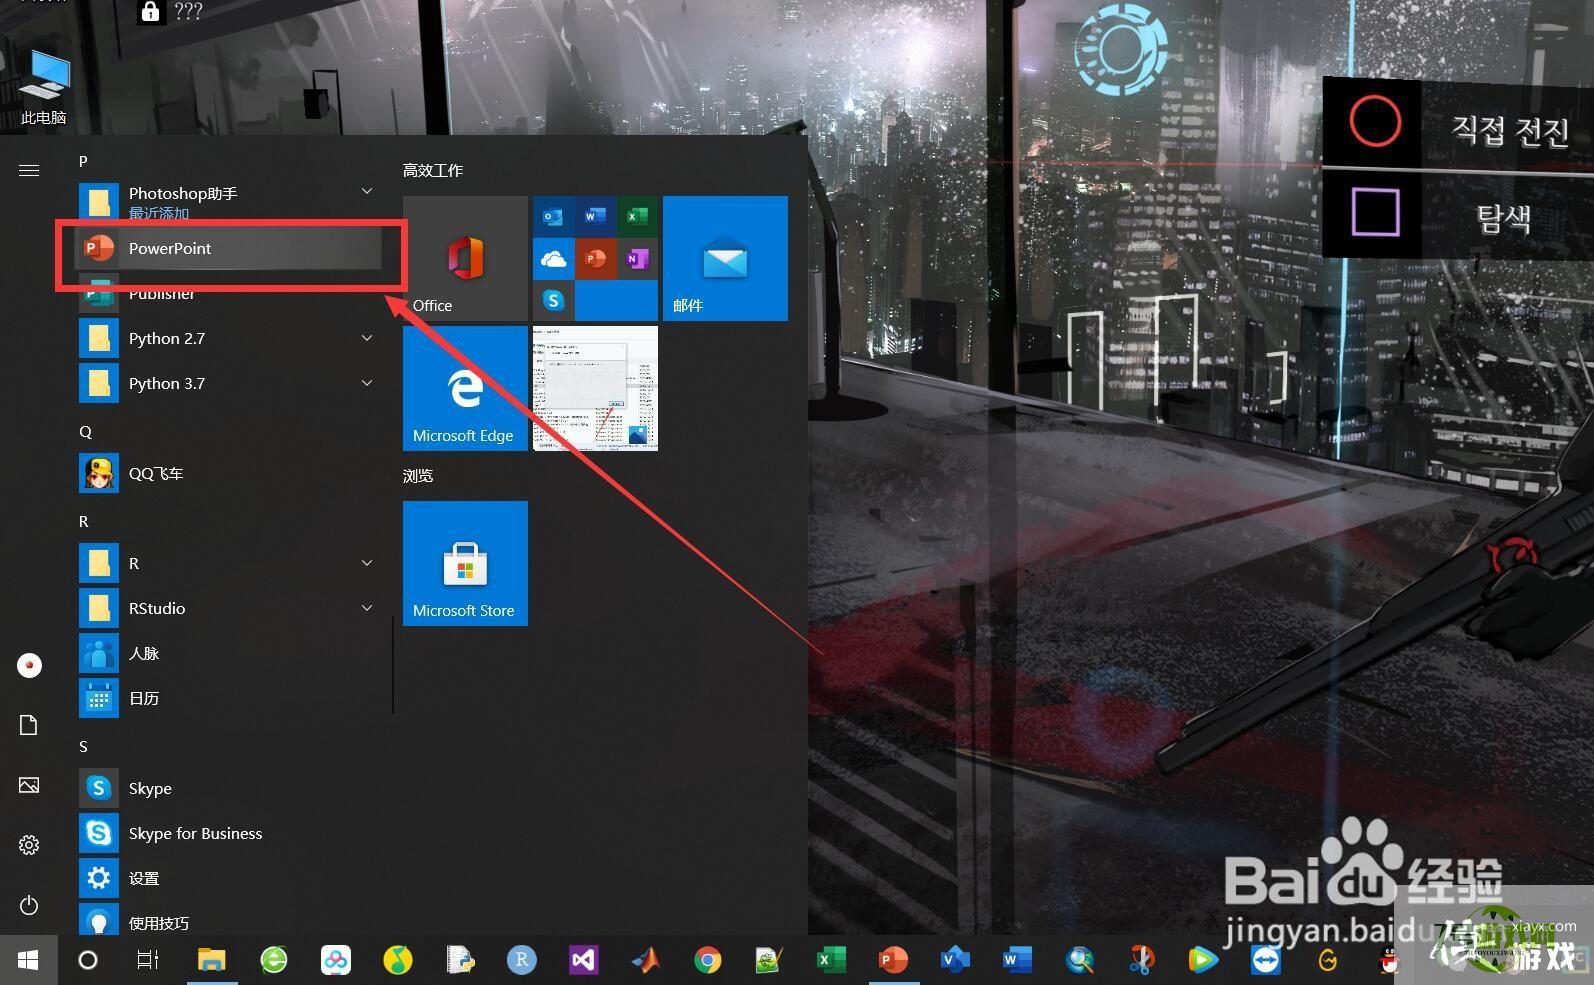Click the 高效工作 tile group header

(433, 170)
